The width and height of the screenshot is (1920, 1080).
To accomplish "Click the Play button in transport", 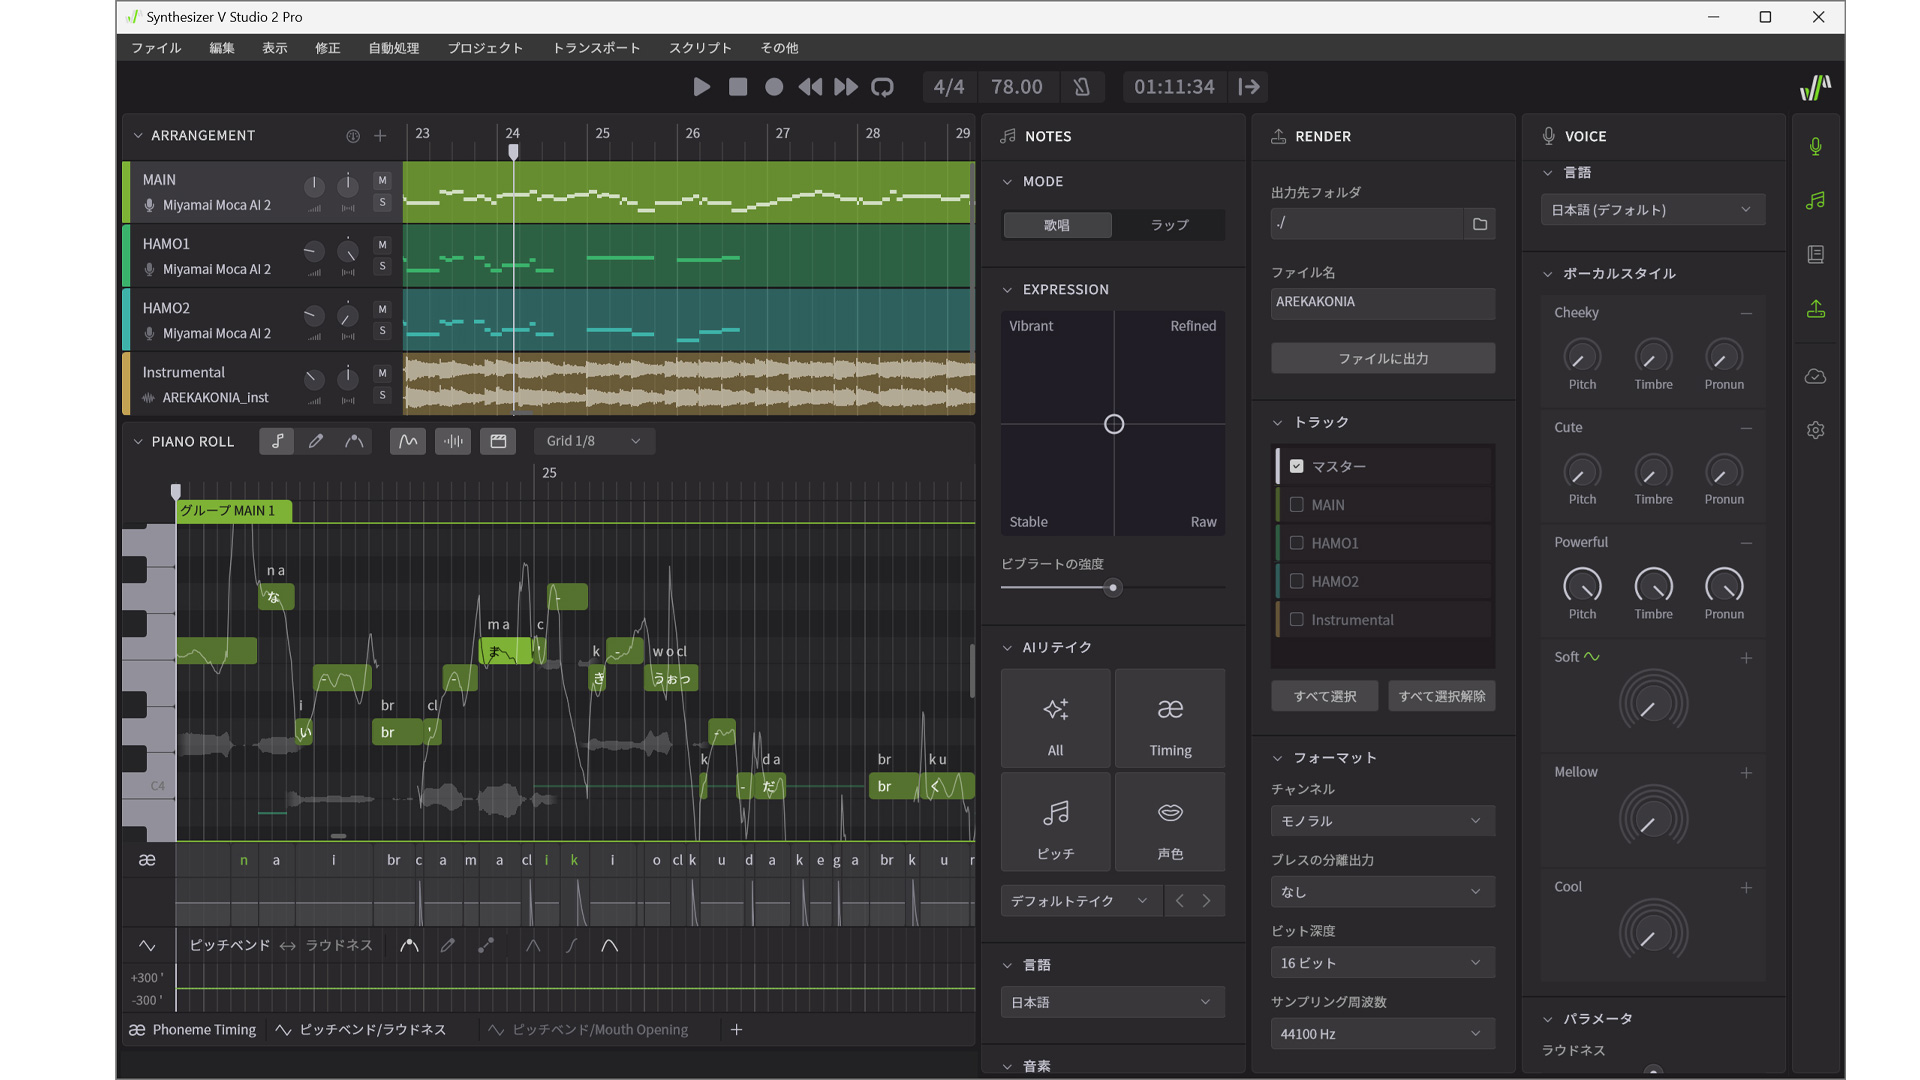I will pyautogui.click(x=701, y=87).
